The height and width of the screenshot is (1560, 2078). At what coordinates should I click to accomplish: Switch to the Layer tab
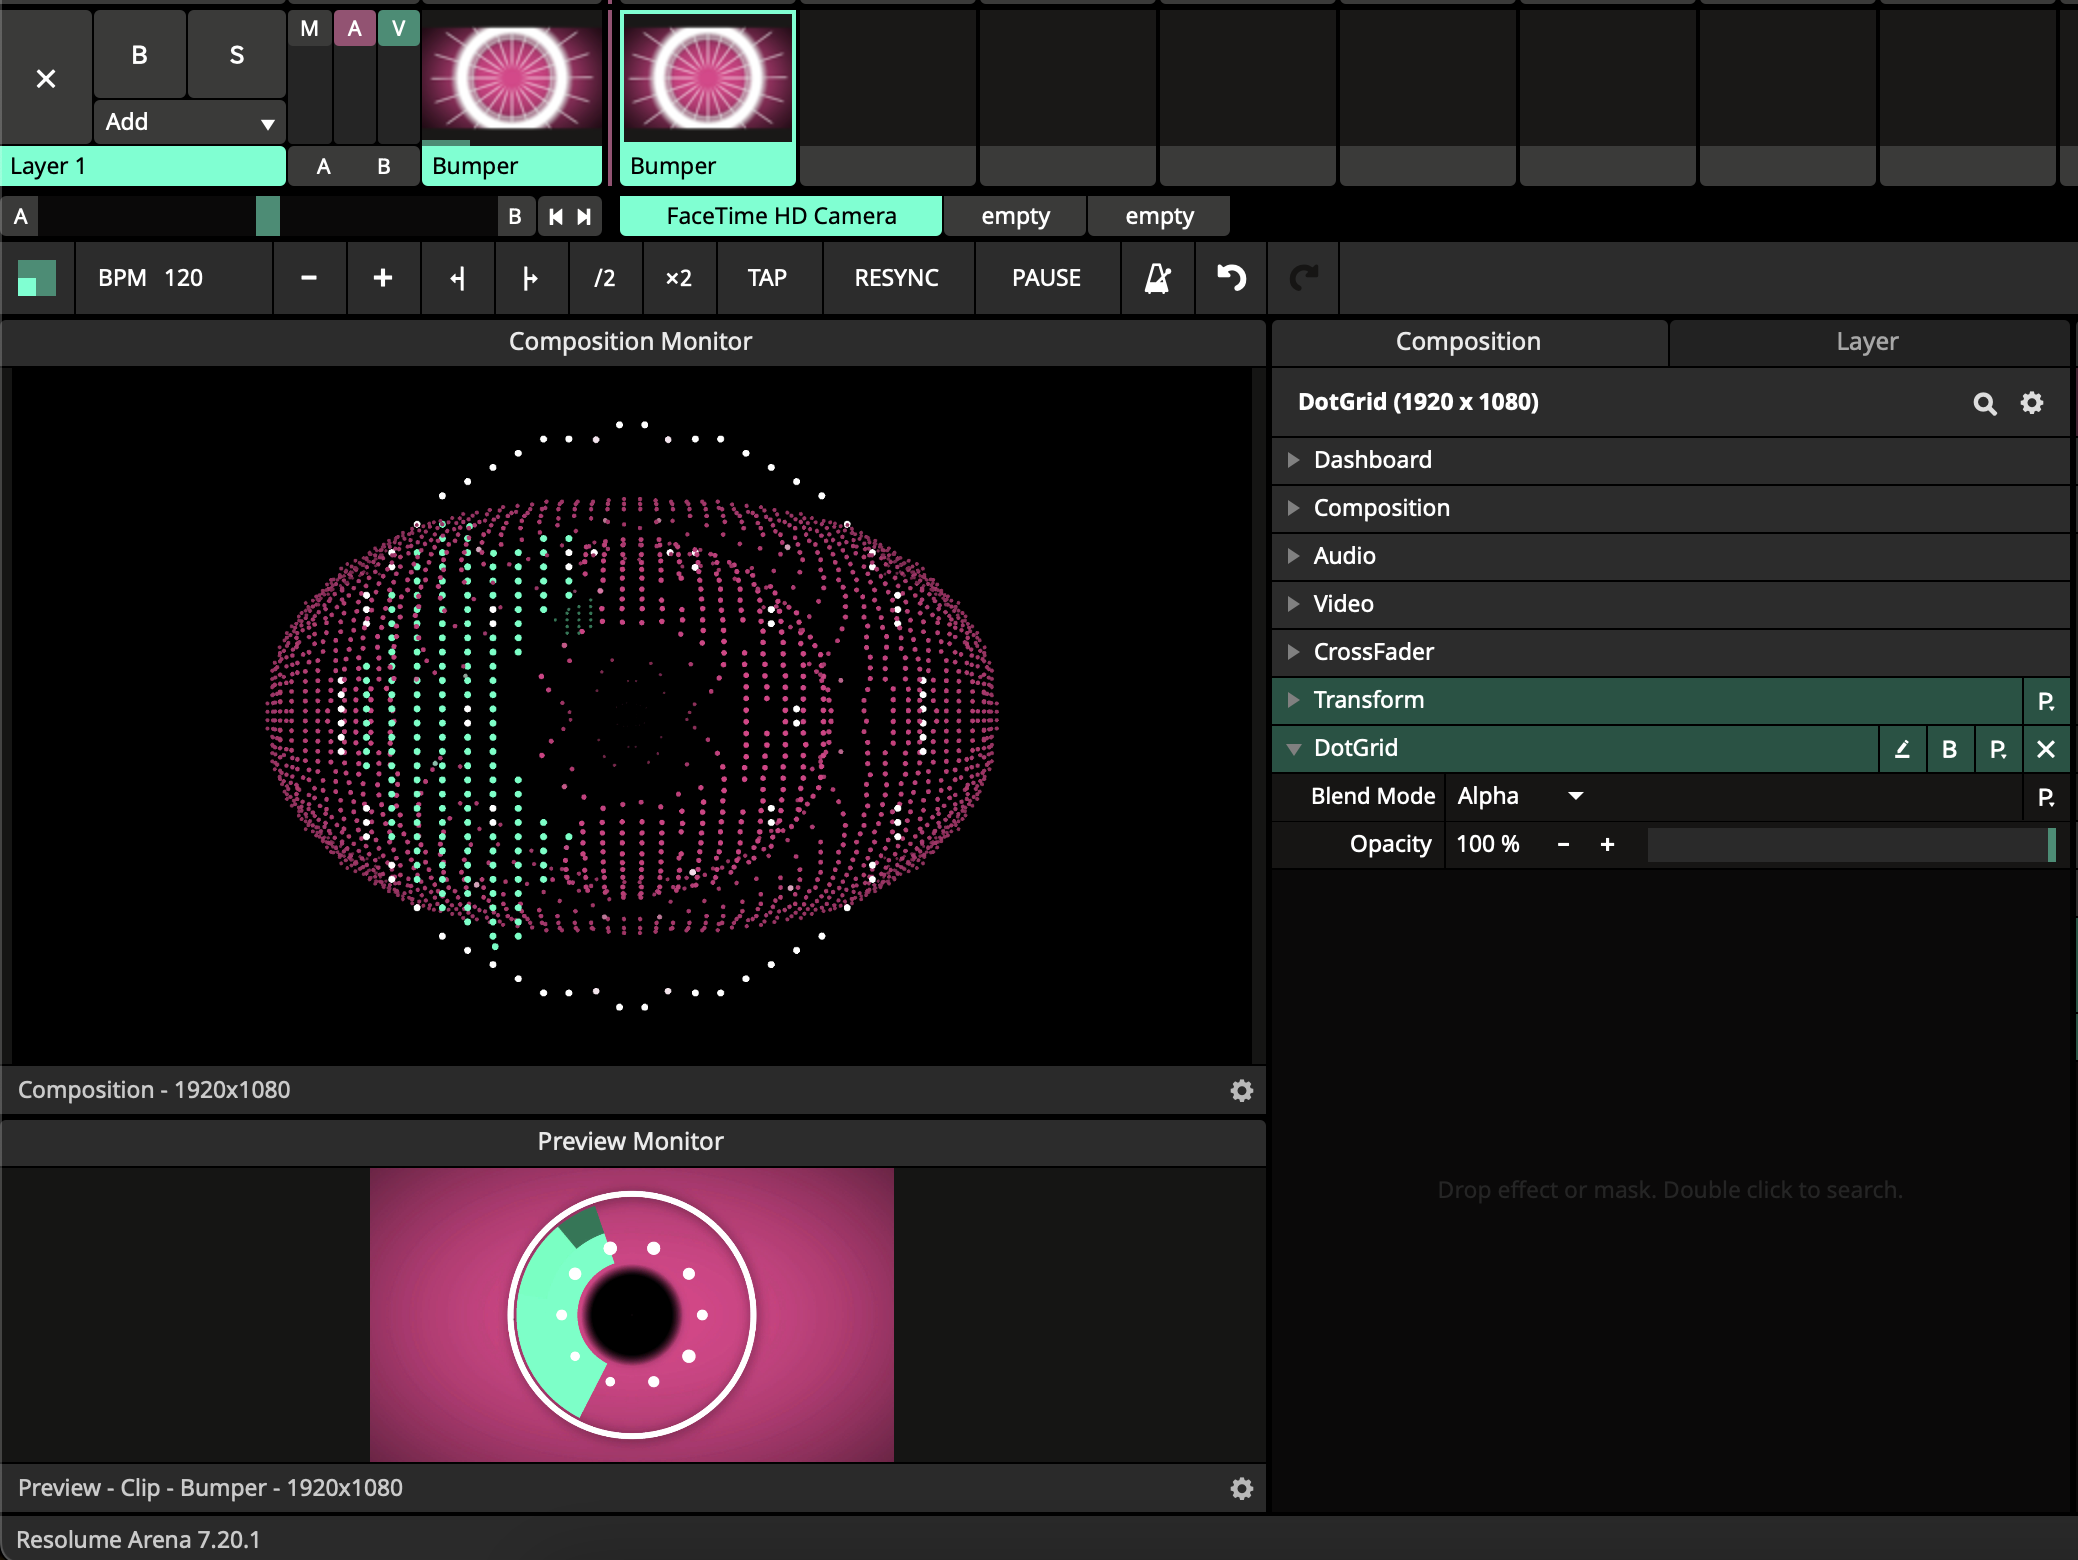(x=1866, y=342)
